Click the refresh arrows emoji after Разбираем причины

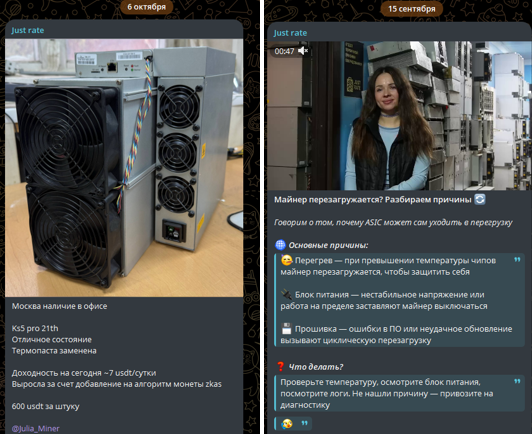tap(479, 199)
